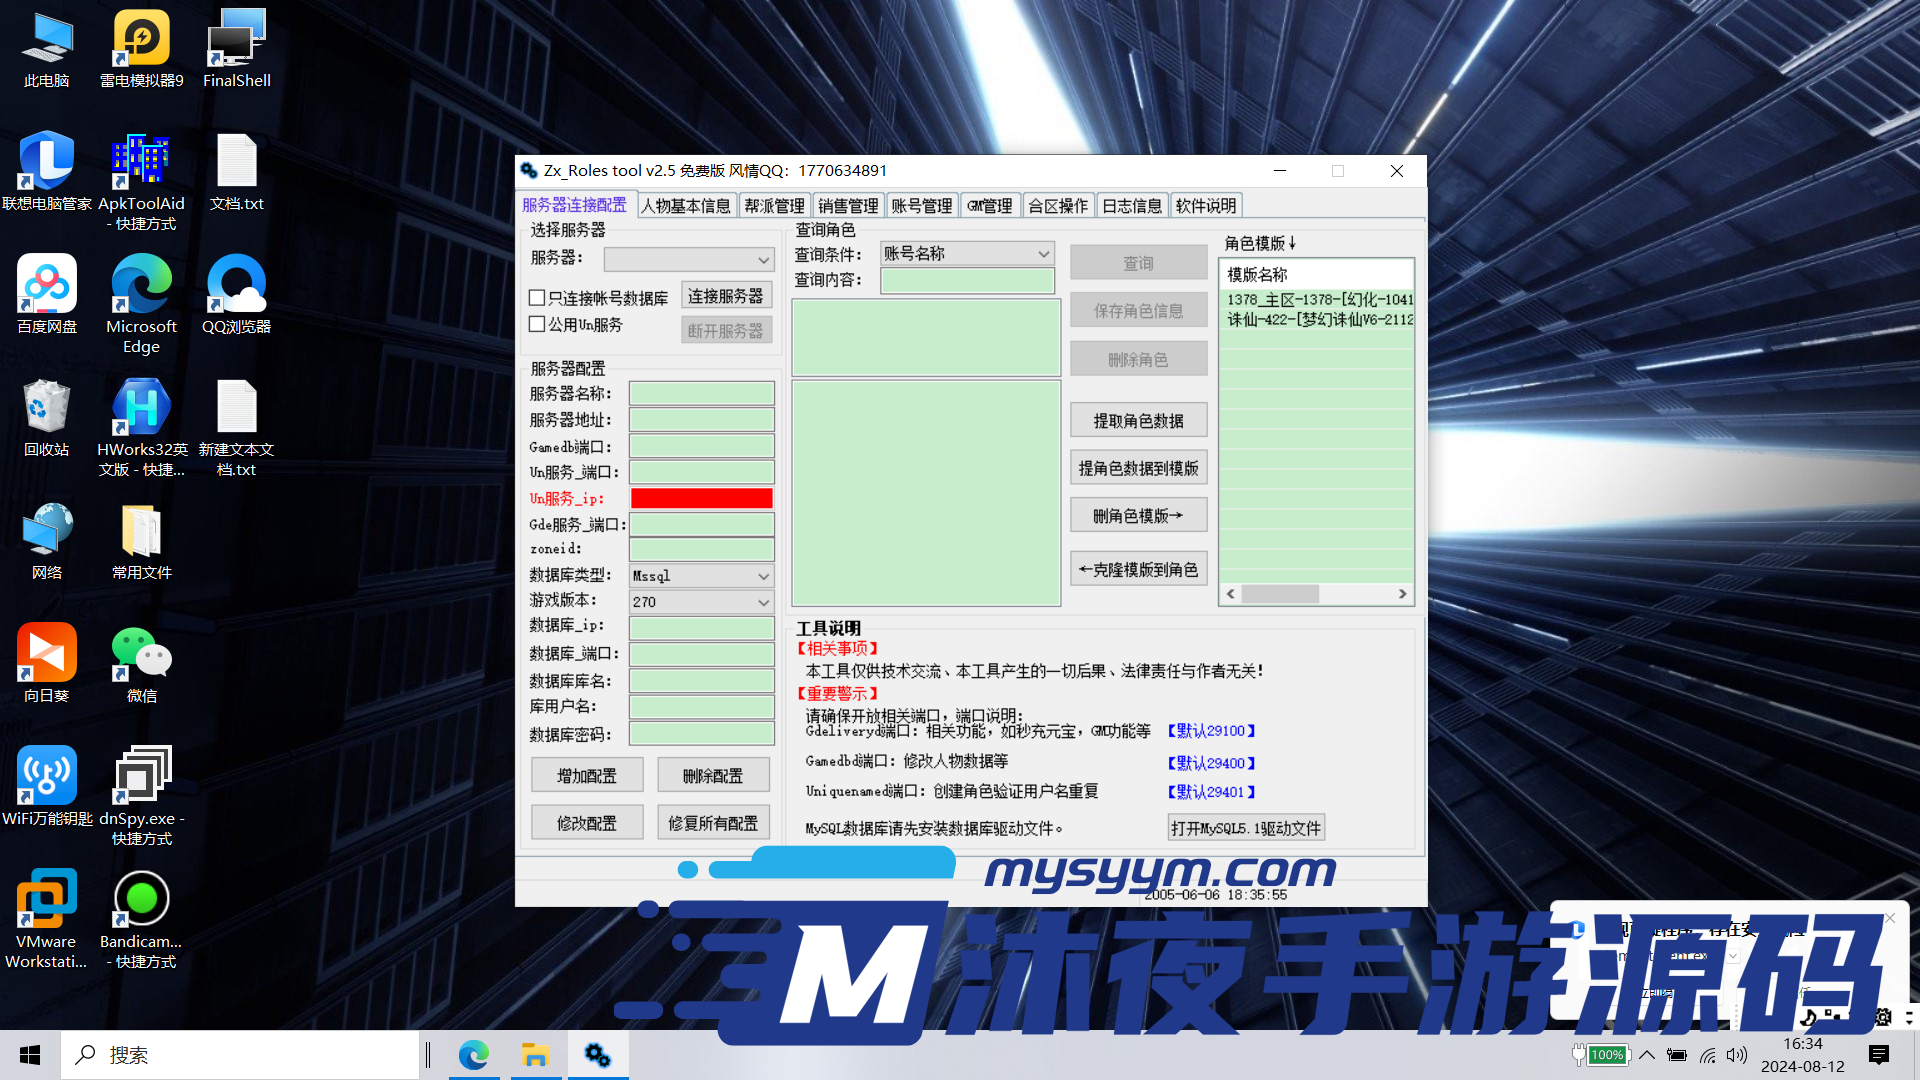
Task: Open the 百度网盘 desktop icon
Action: click(46, 285)
